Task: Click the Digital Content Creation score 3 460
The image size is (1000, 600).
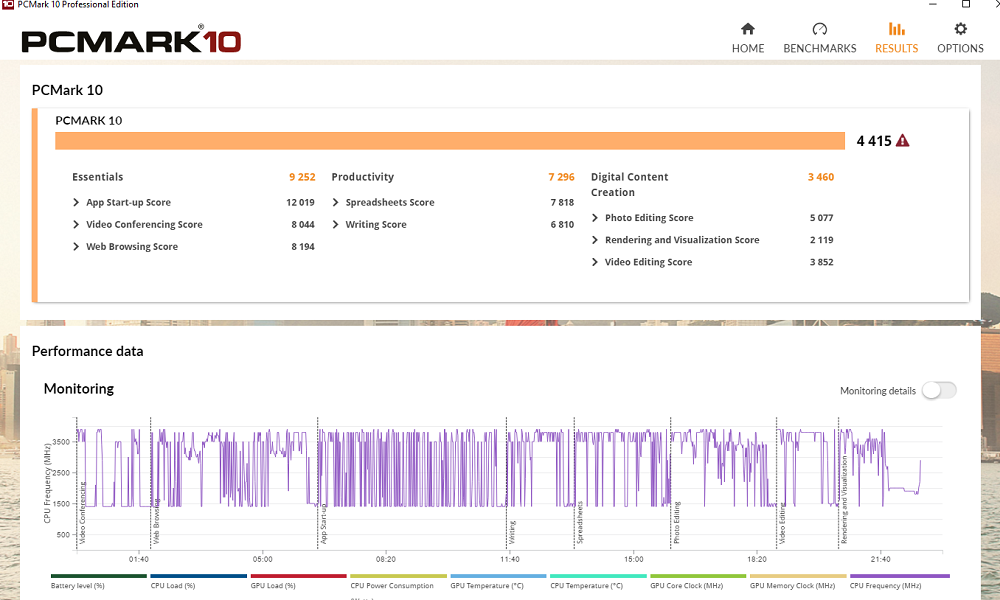Action: tap(821, 177)
